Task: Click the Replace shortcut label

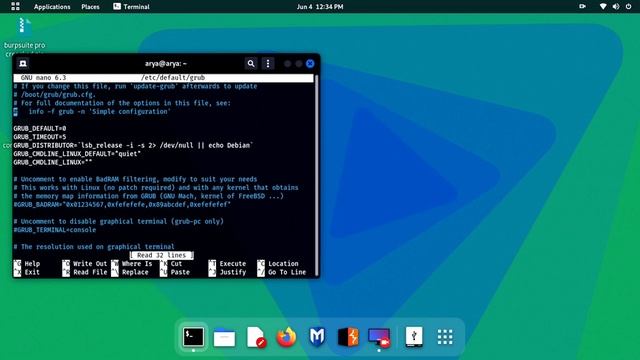Action: click(135, 272)
